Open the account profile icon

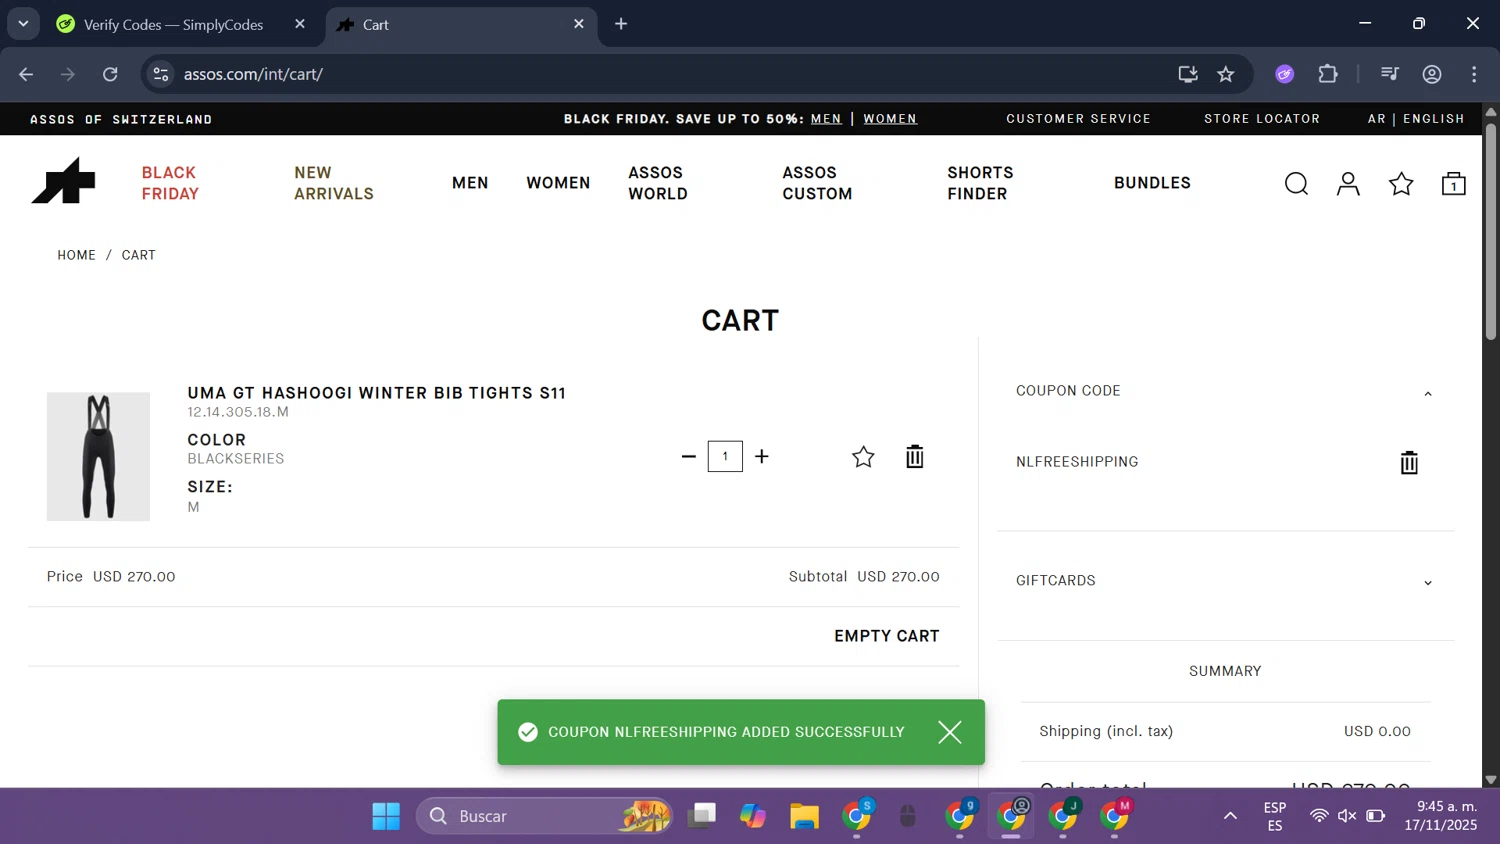(1348, 183)
